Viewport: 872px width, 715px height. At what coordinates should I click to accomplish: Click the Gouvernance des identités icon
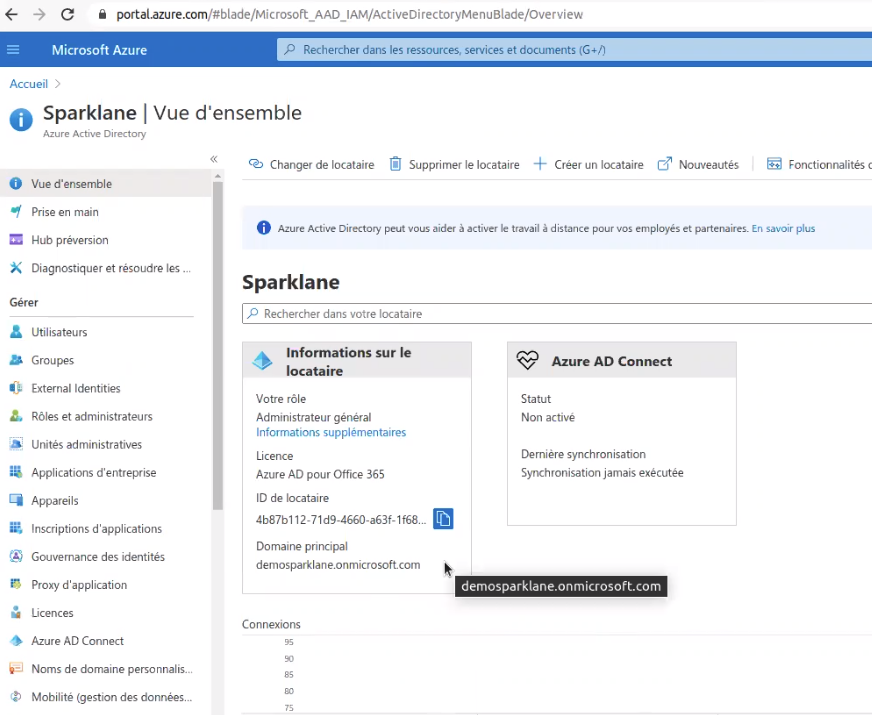(x=16, y=557)
